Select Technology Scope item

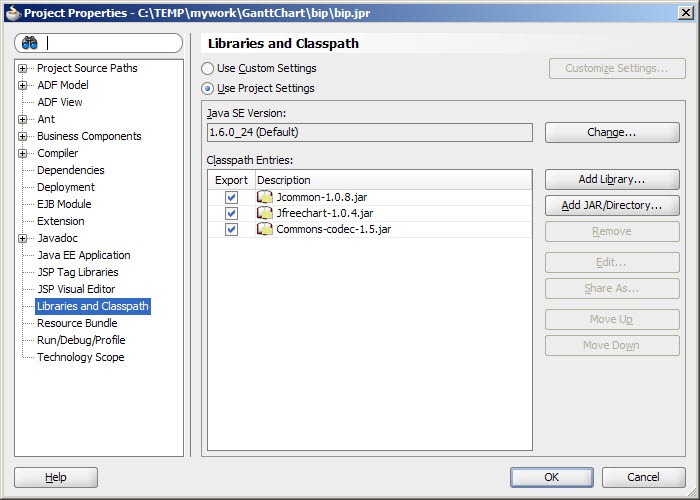point(81,357)
